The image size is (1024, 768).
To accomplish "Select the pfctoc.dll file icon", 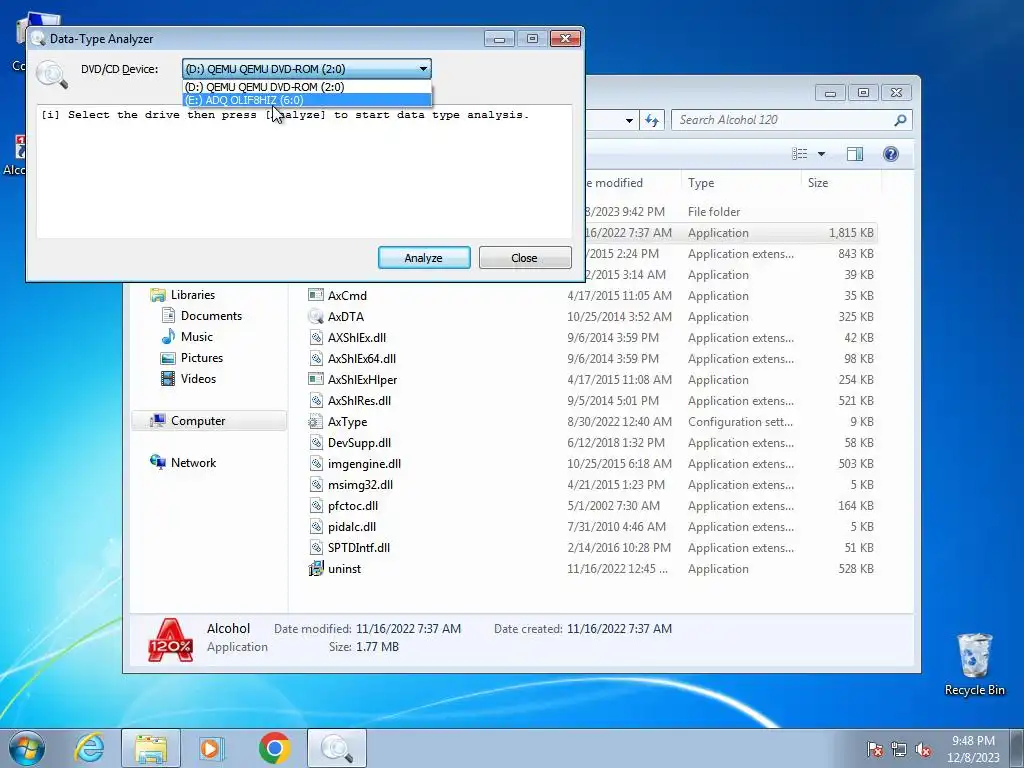I will click(x=315, y=505).
